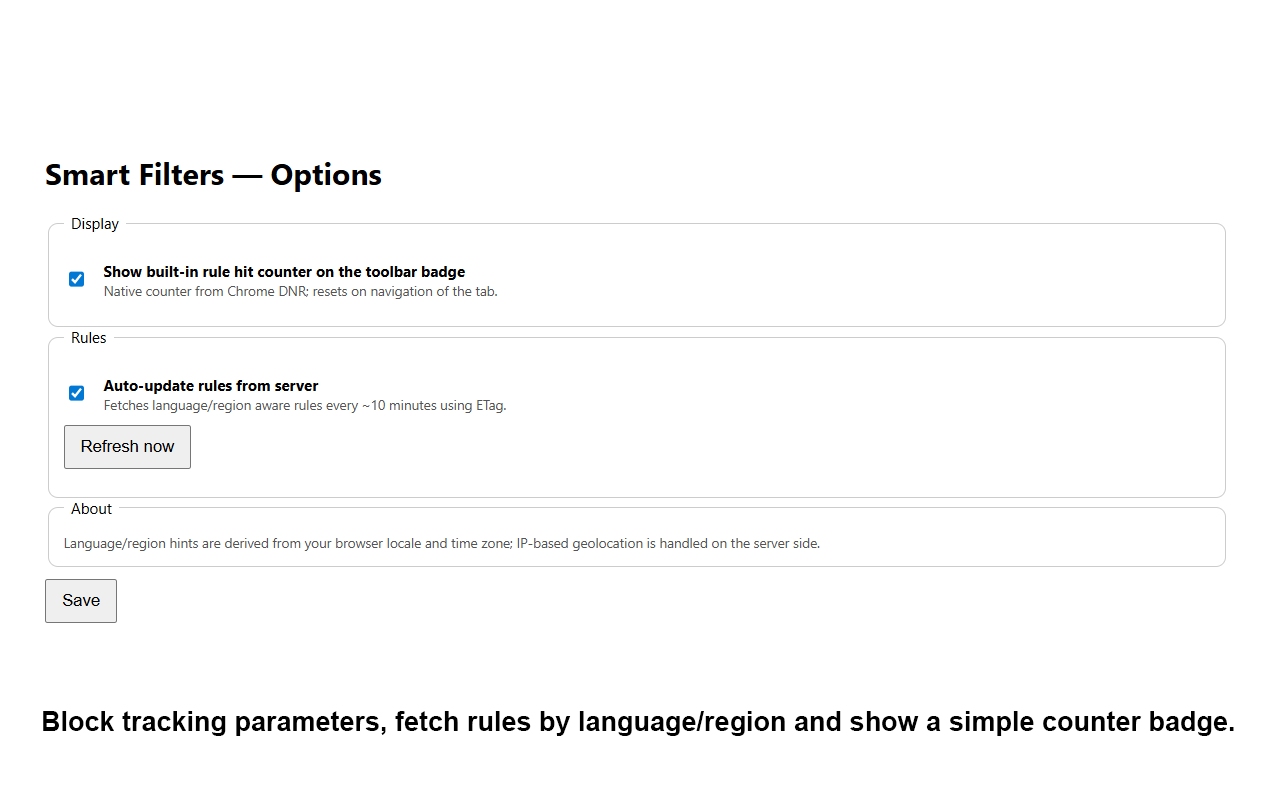Click the 'Smart Filters — Options' page heading
Viewport: 1280px width, 800px height.
point(213,175)
